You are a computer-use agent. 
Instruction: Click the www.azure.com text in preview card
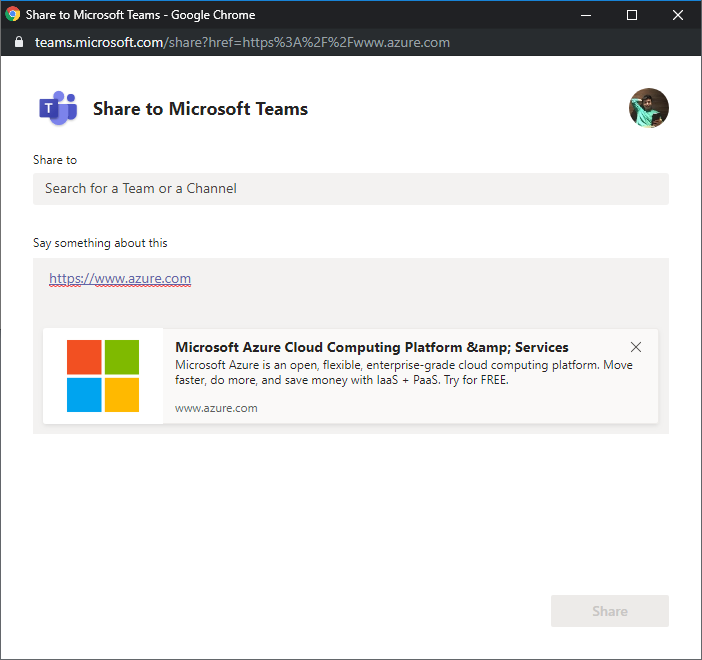(216, 408)
